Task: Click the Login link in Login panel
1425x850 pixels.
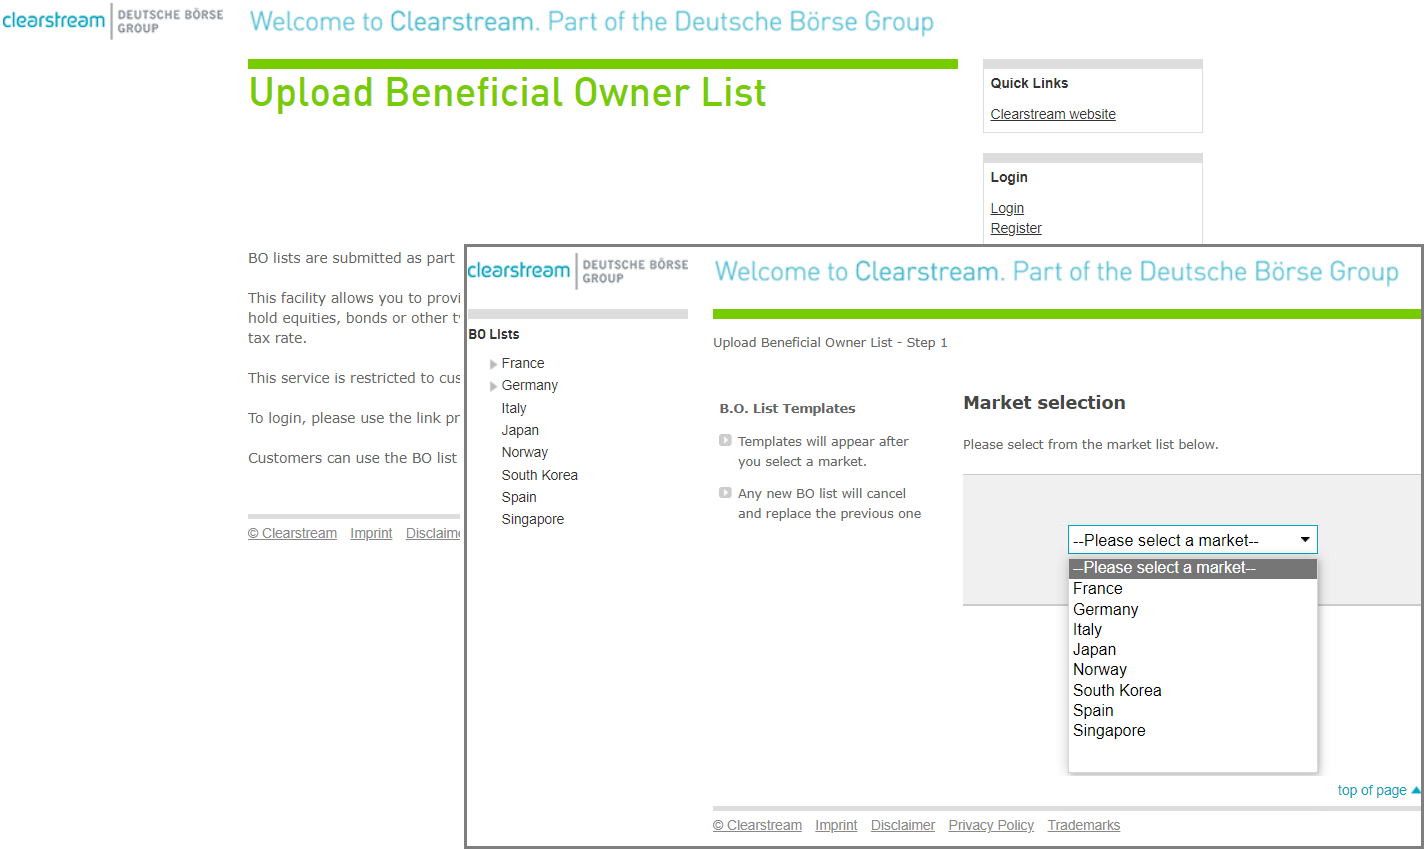Action: coord(1007,208)
